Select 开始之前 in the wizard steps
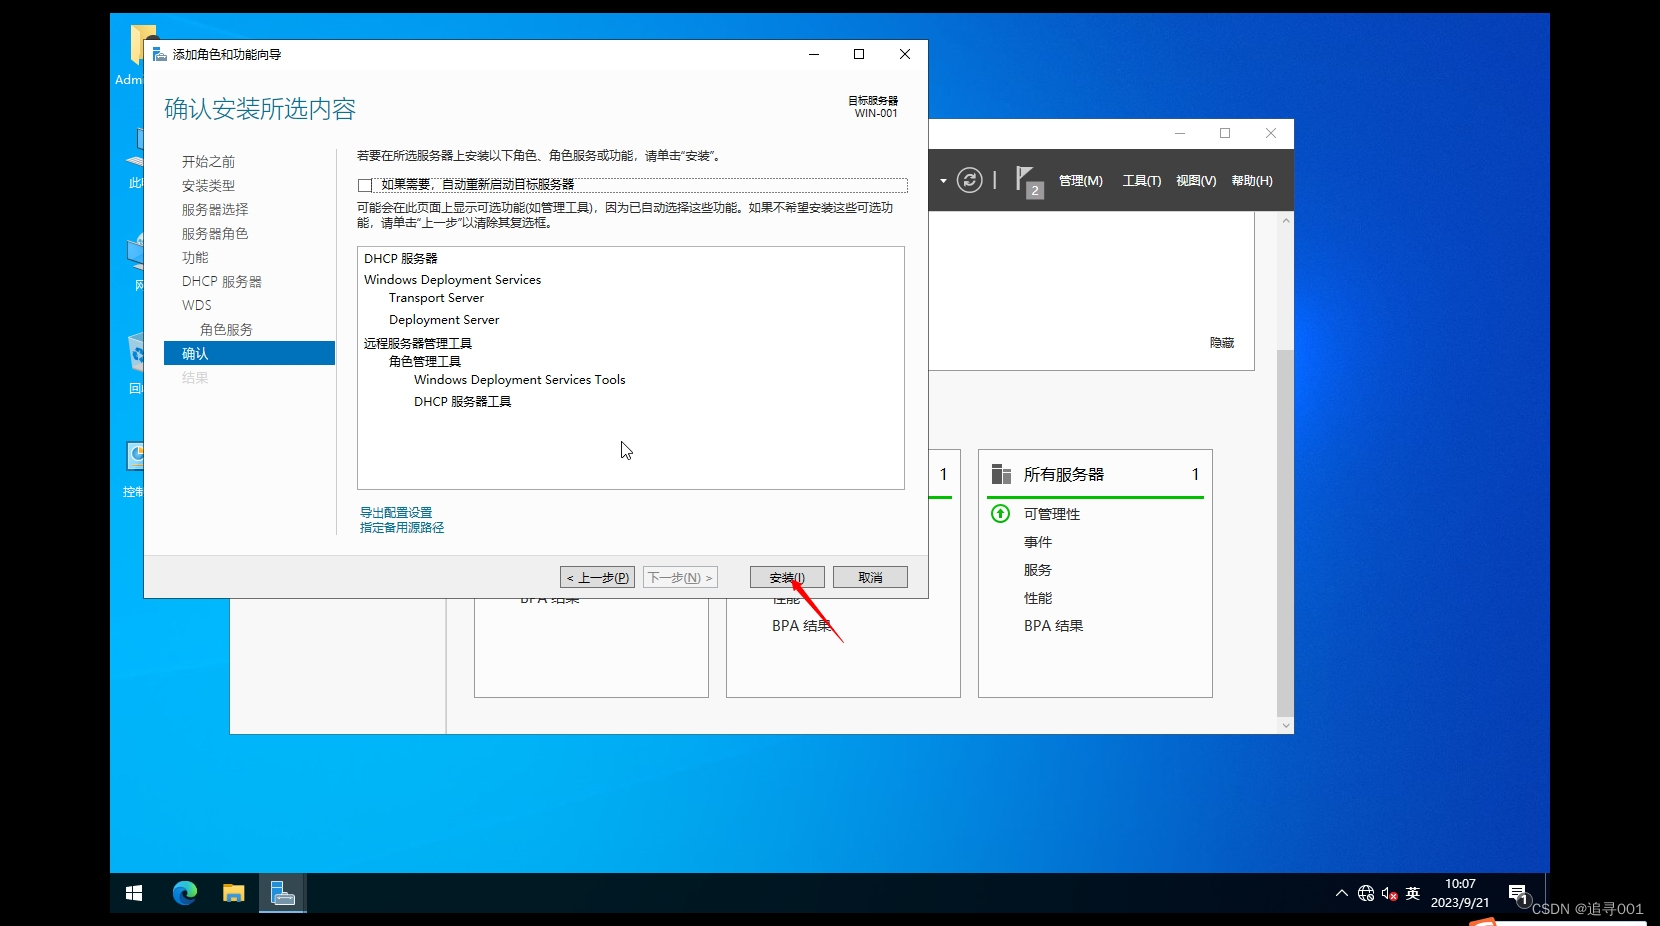This screenshot has width=1660, height=926. coord(208,161)
